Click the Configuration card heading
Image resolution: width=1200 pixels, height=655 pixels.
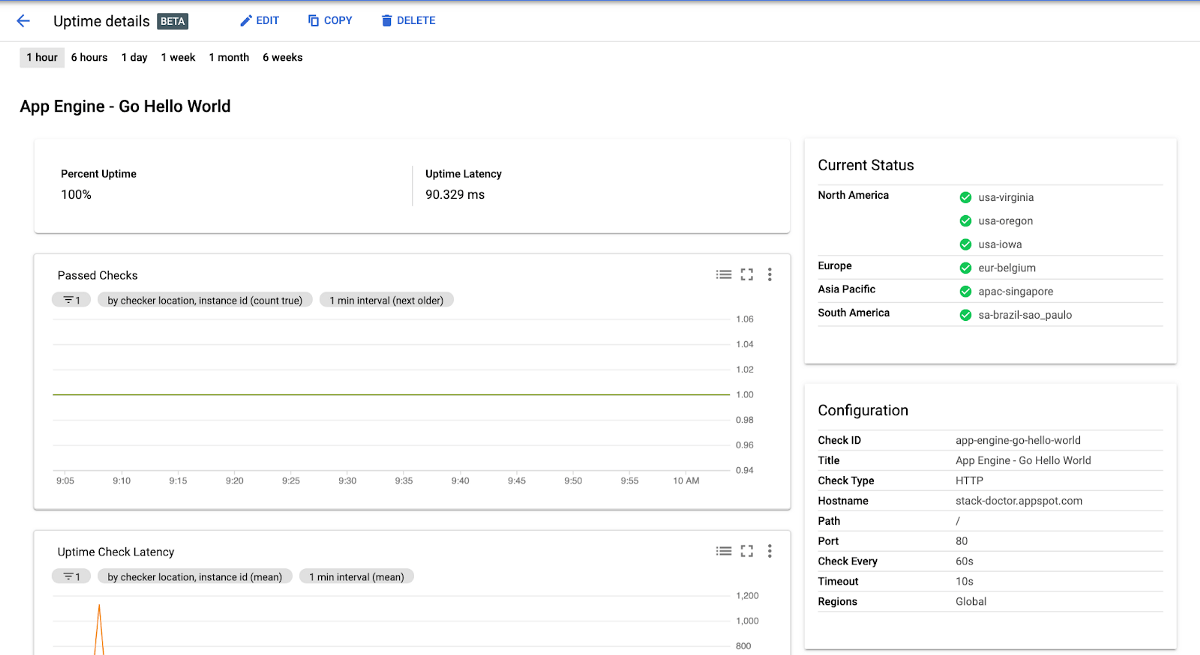(x=863, y=410)
